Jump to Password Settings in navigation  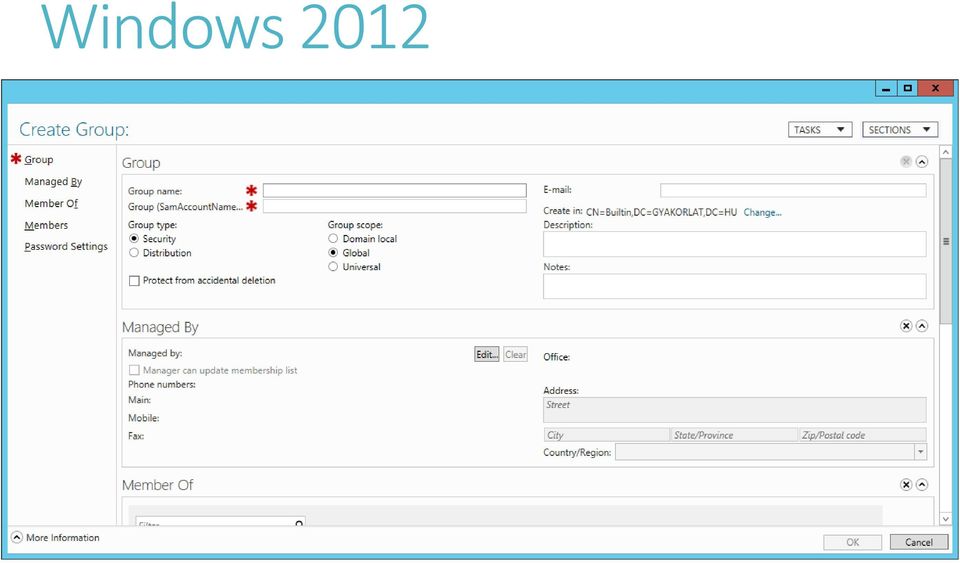(x=66, y=247)
